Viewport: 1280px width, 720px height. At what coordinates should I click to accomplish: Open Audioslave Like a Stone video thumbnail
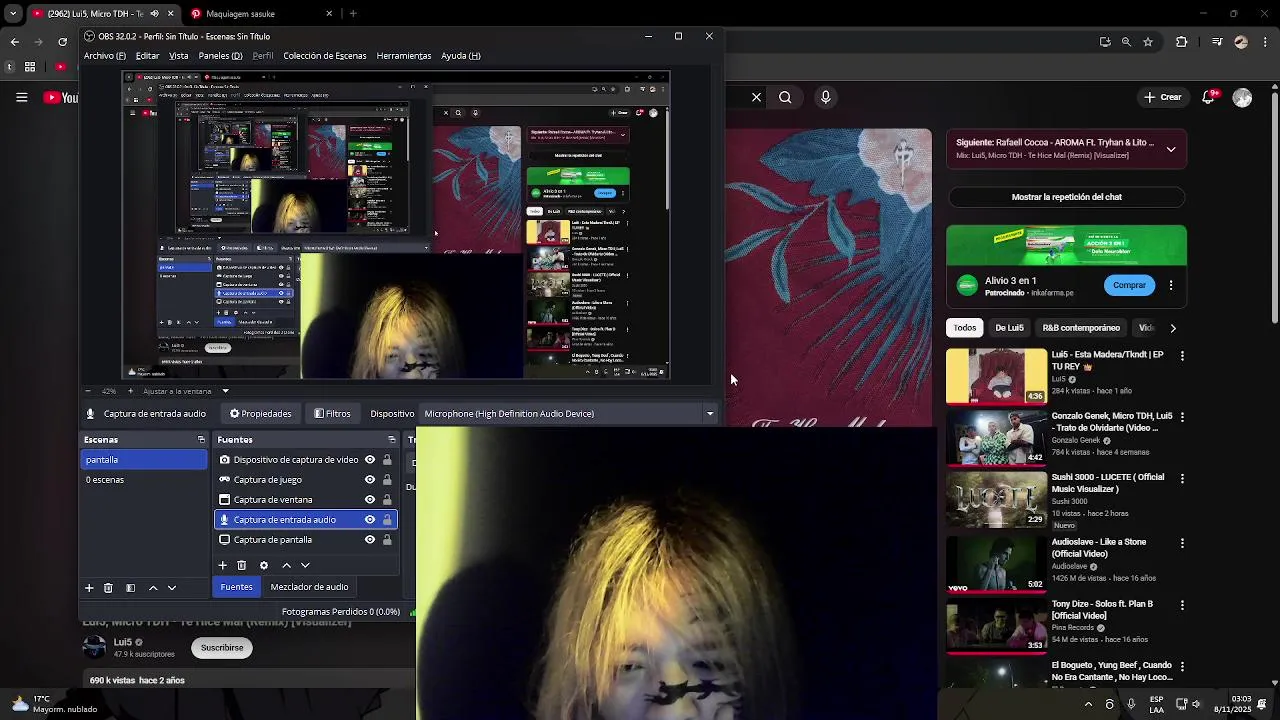[x=996, y=563]
